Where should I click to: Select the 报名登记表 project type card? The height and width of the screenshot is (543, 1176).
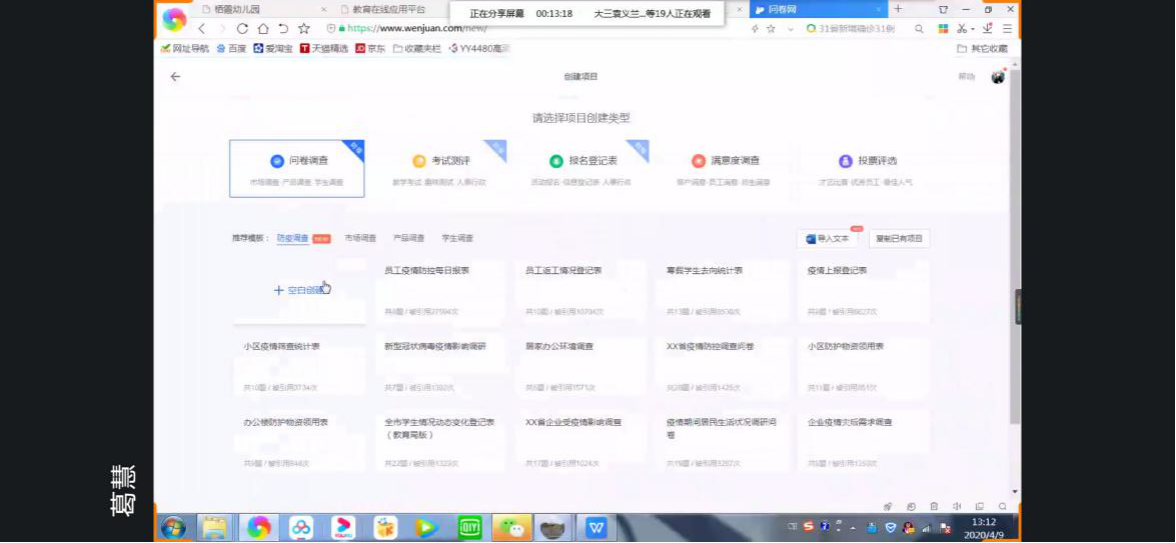point(582,169)
